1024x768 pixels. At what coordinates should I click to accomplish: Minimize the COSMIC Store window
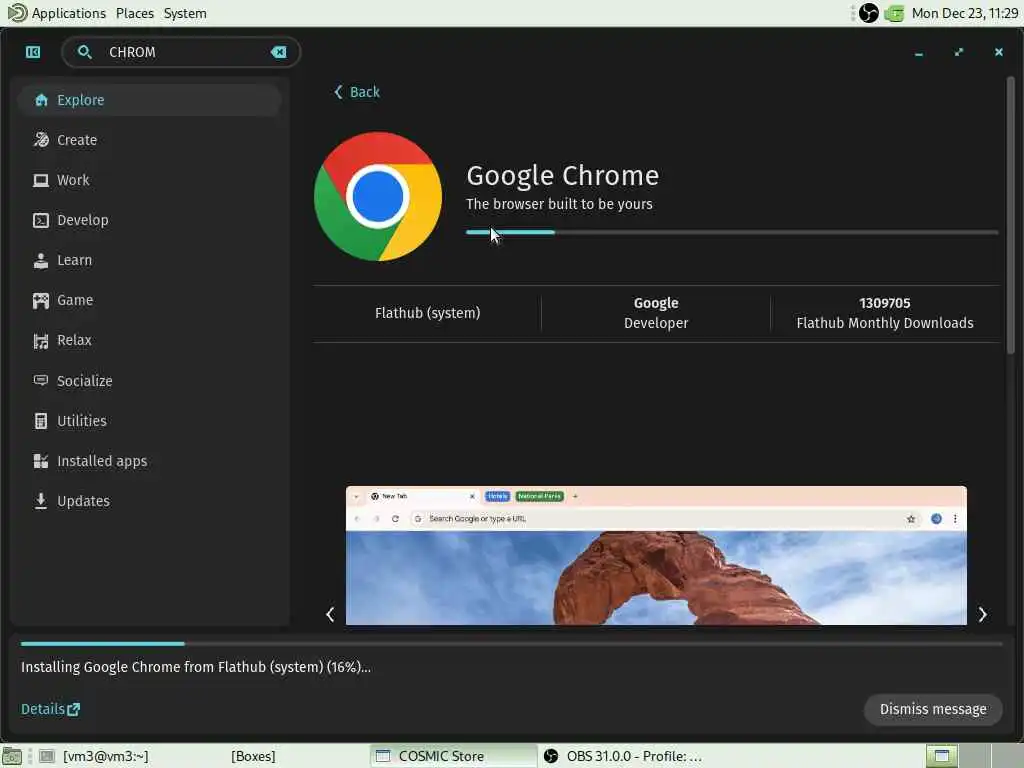pyautogui.click(x=919, y=52)
